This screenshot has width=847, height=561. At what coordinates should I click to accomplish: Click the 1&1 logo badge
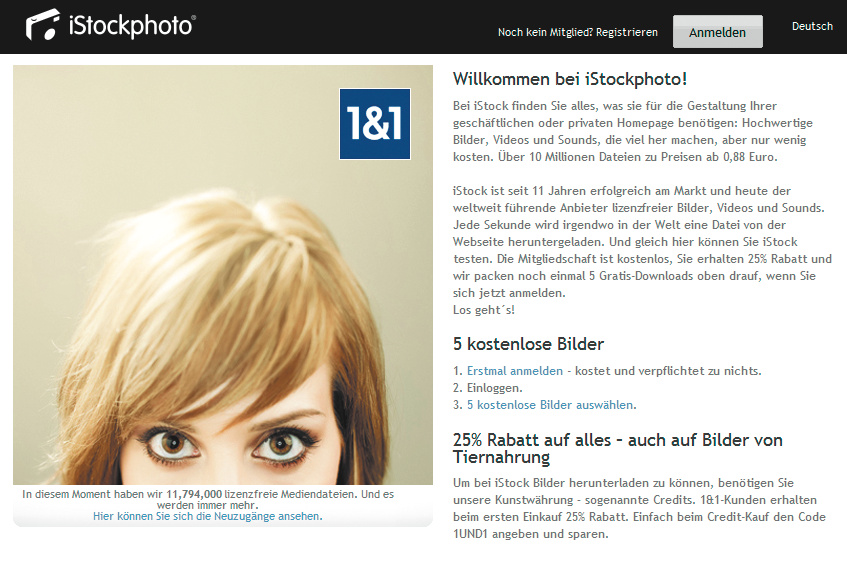pyautogui.click(x=375, y=124)
